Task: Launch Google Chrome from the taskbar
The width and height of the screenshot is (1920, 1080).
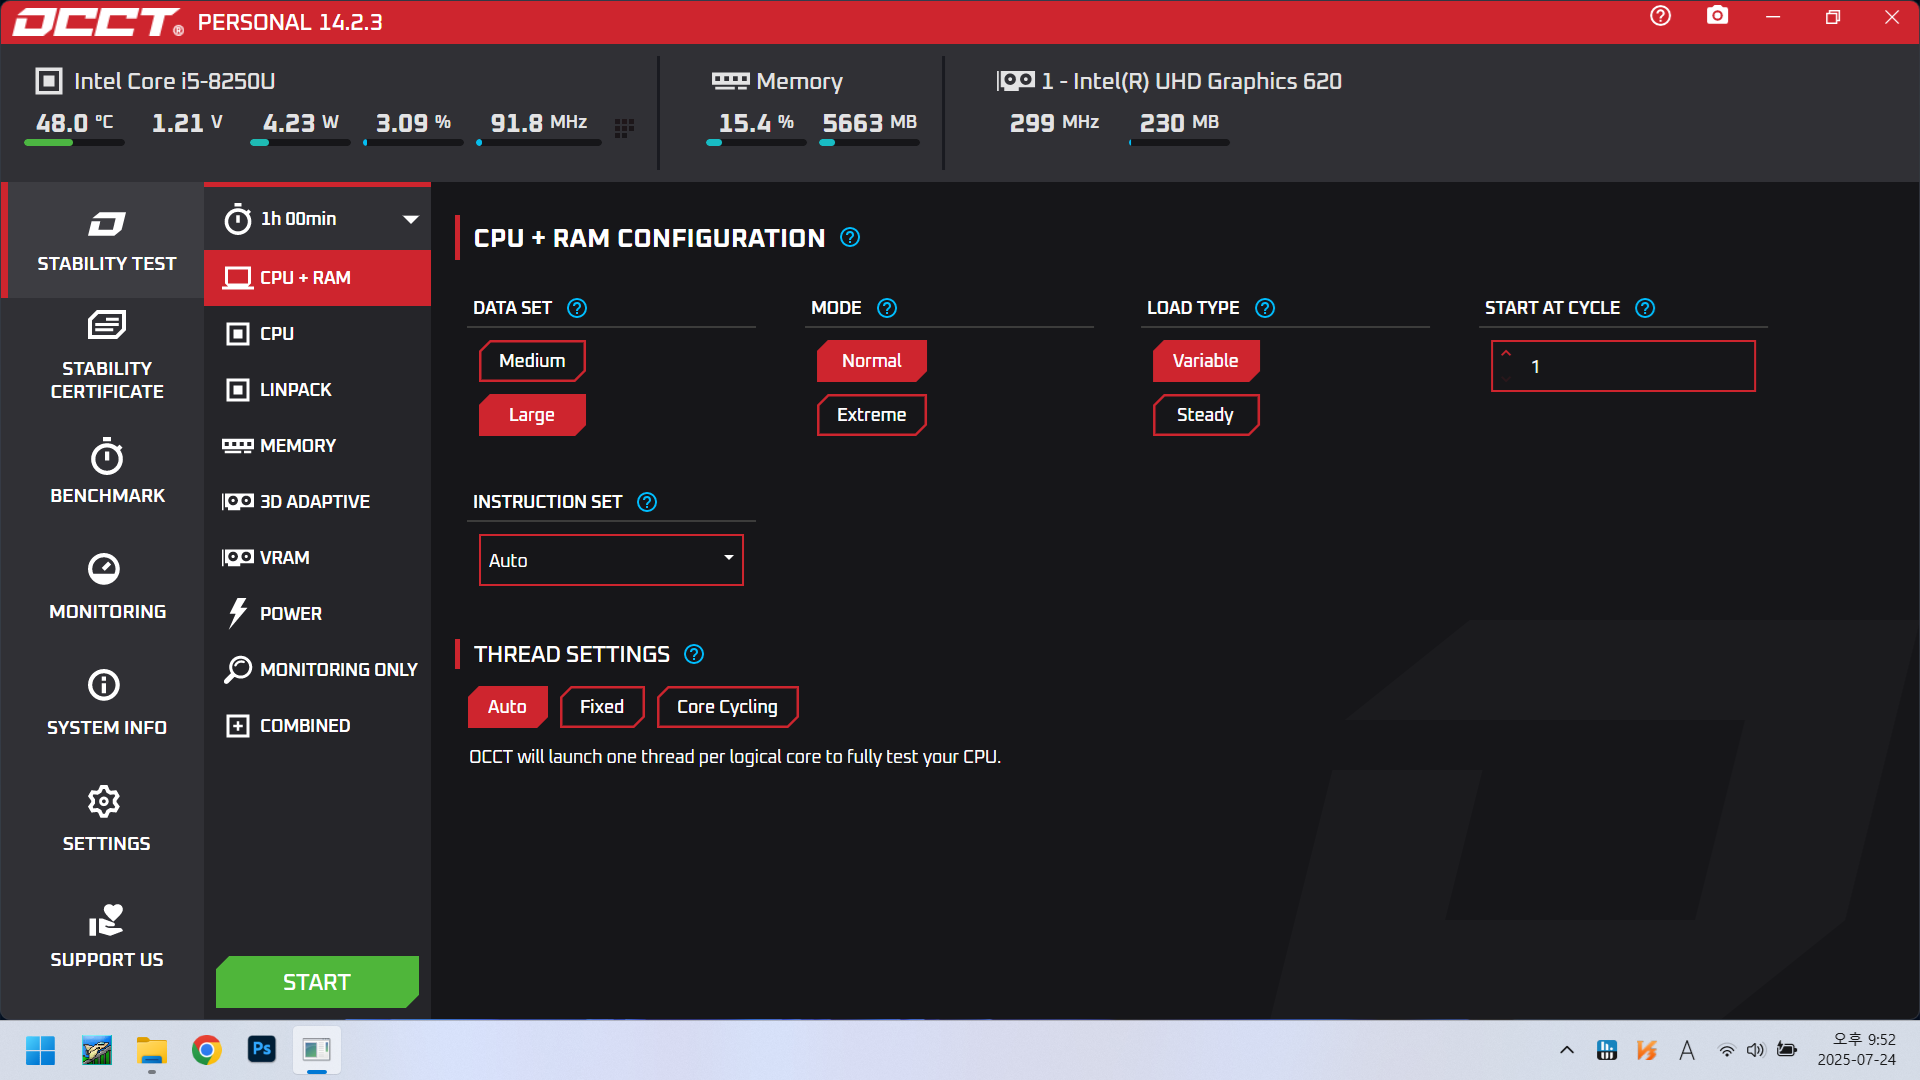Action: tap(207, 1050)
